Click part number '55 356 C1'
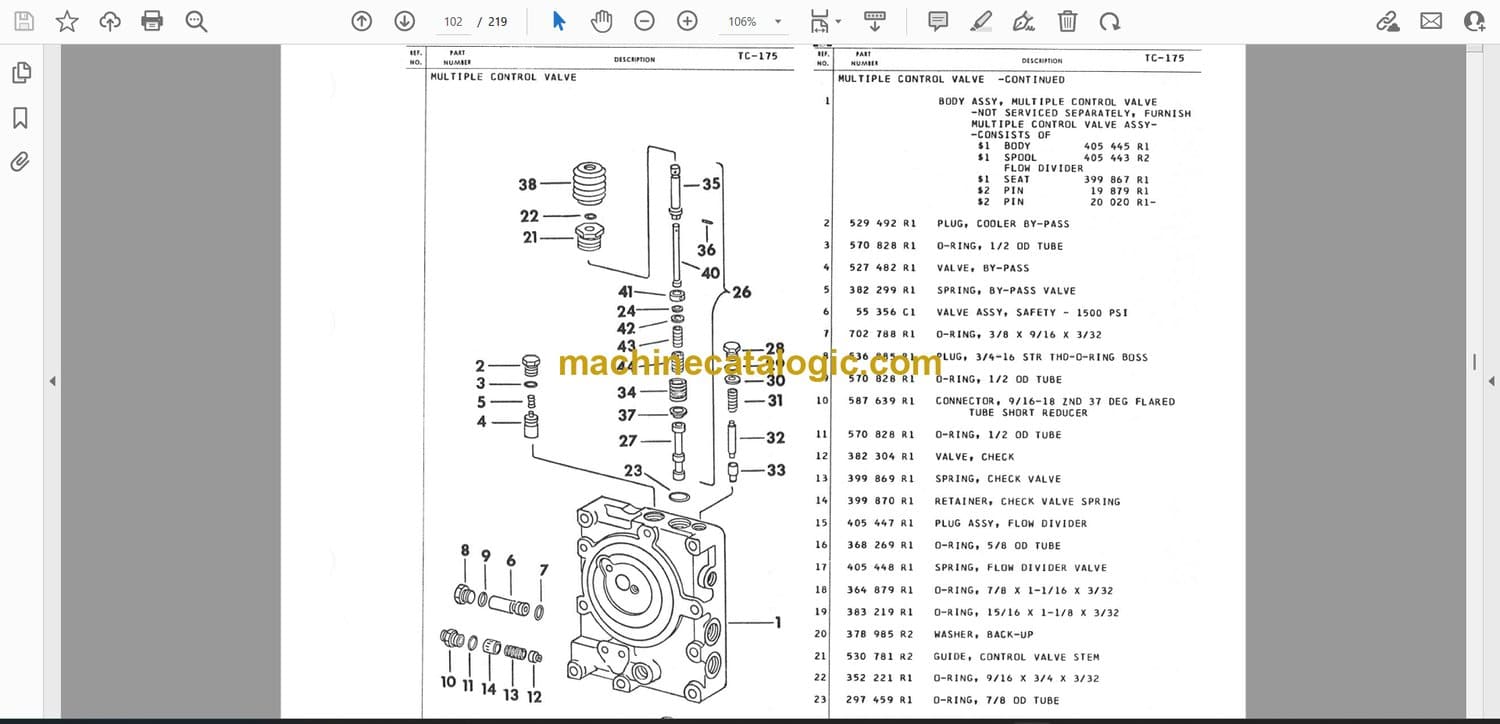The height and width of the screenshot is (724, 1500). tap(886, 313)
